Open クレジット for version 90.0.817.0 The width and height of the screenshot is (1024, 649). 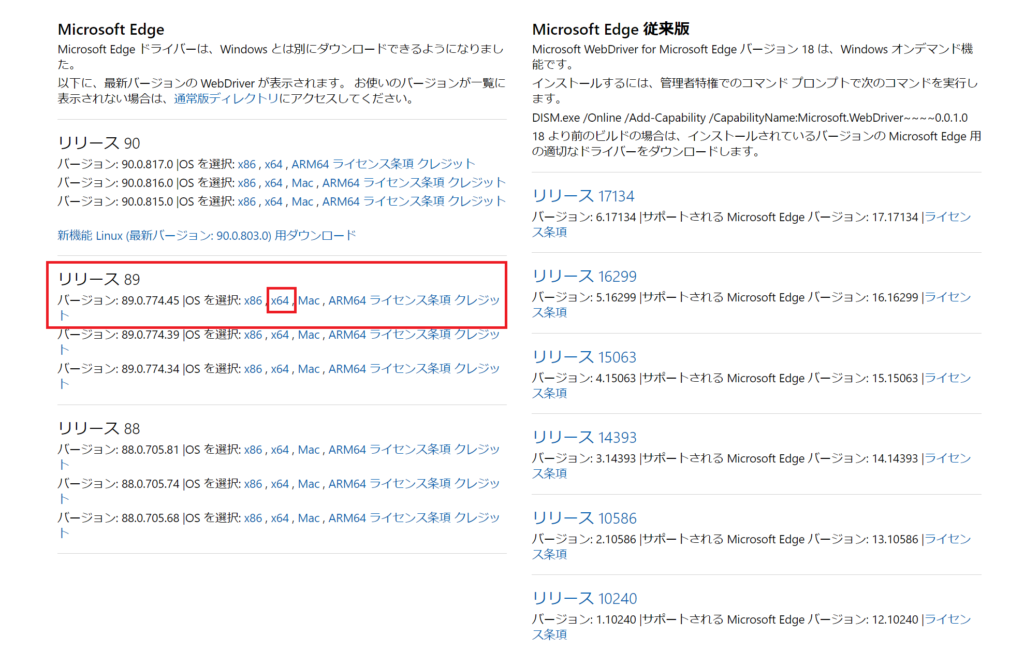(x=447, y=164)
